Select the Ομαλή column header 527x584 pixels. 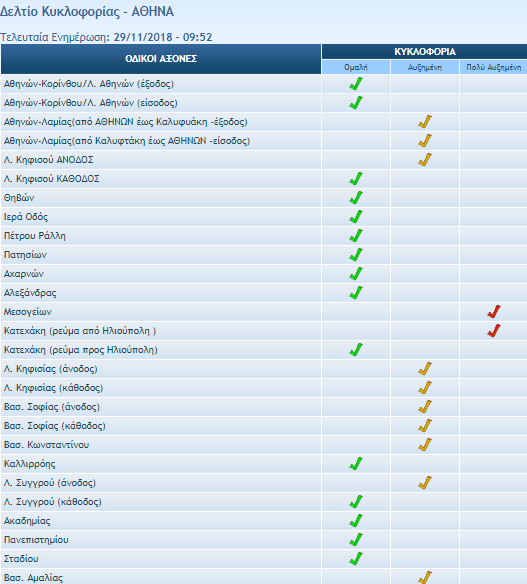(356, 67)
